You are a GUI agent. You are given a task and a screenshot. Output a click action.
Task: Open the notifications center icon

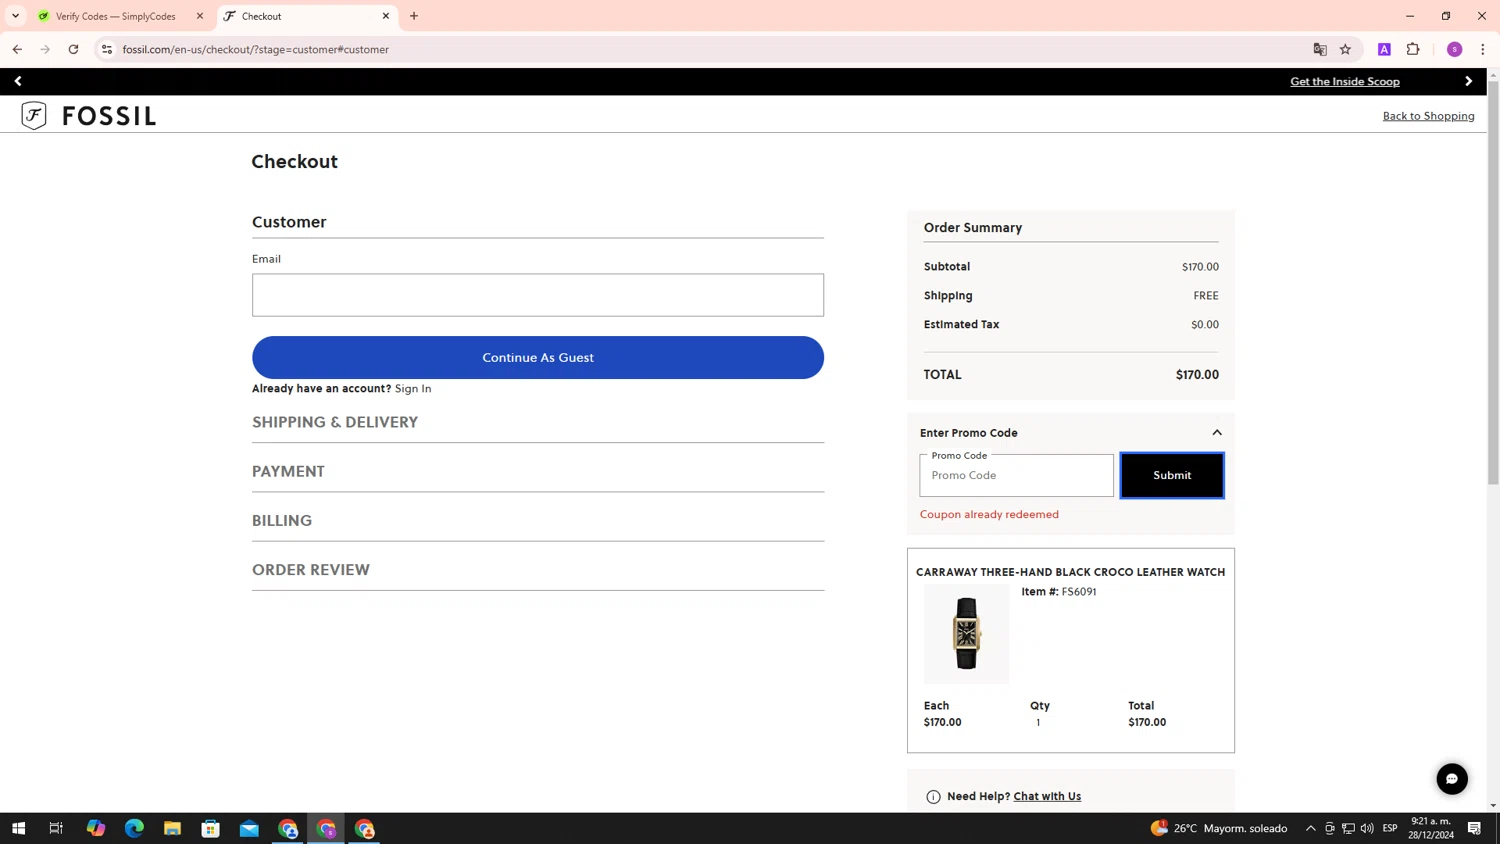pyautogui.click(x=1474, y=828)
